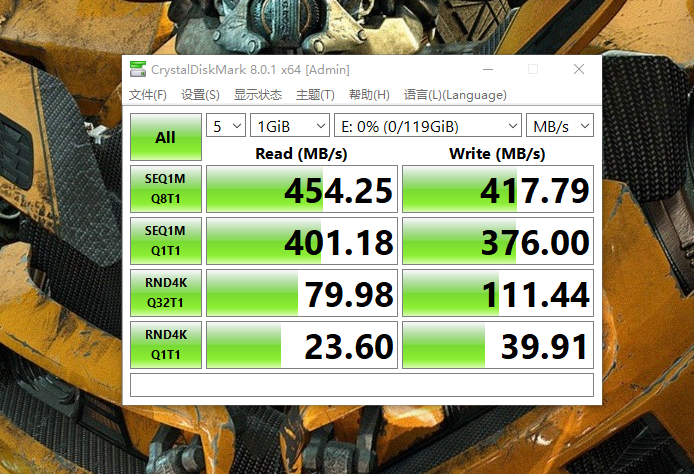Click the Read (MB/s) column header
The width and height of the screenshot is (694, 474).
pyautogui.click(x=301, y=154)
